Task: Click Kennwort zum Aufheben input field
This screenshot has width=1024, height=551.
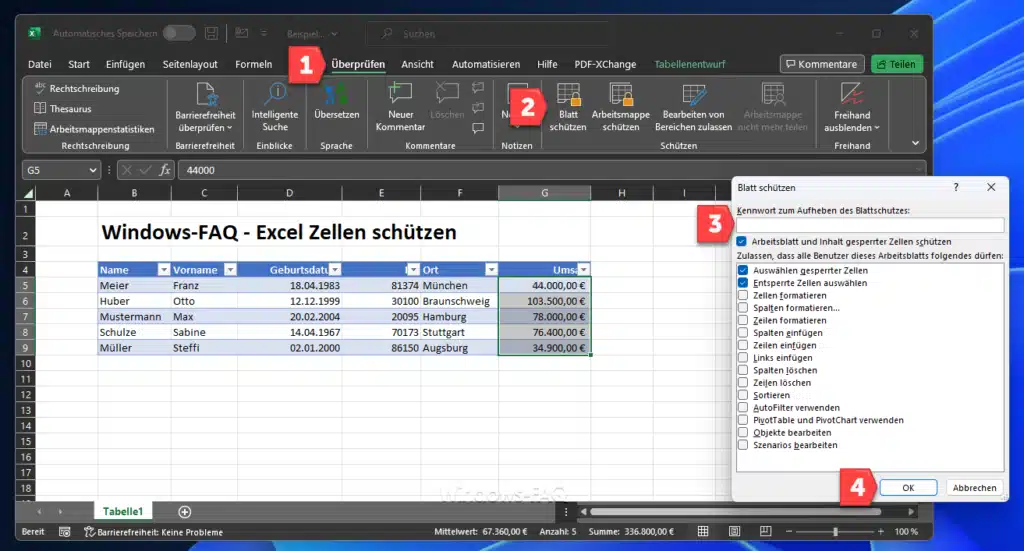Action: click(870, 225)
